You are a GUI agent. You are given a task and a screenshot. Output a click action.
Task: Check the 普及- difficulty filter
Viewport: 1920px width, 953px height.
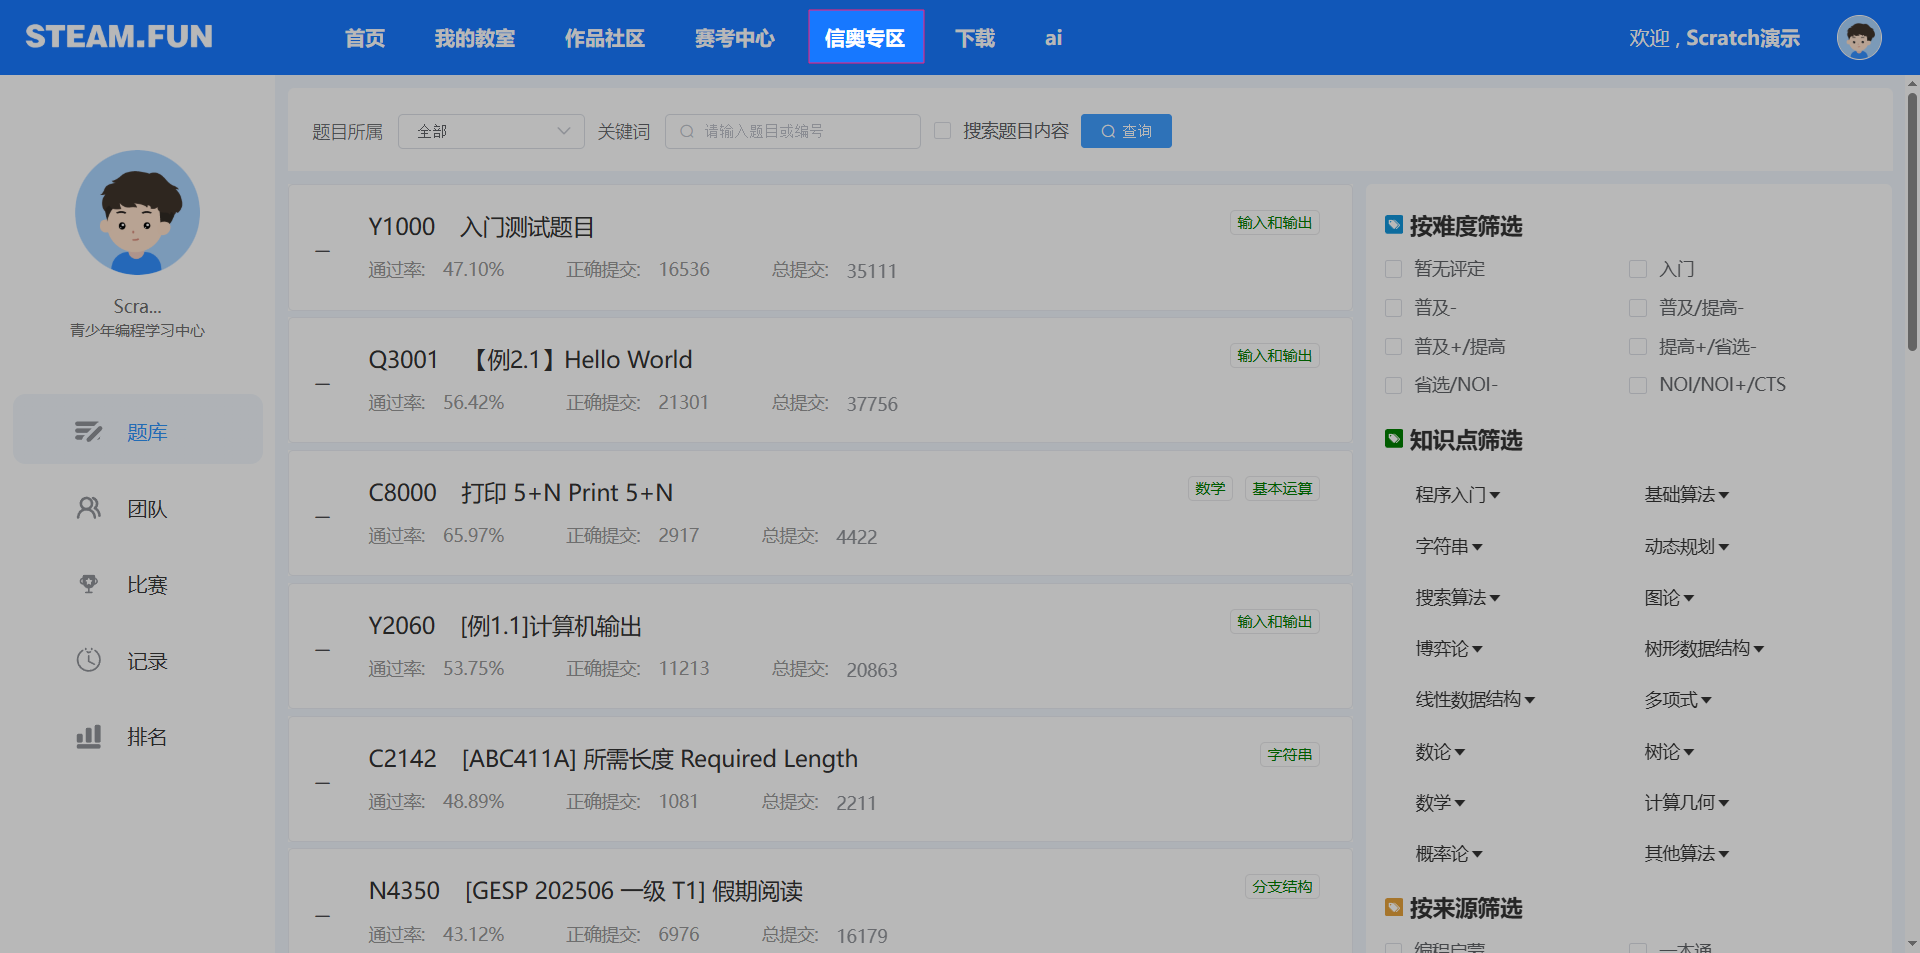pyautogui.click(x=1393, y=308)
